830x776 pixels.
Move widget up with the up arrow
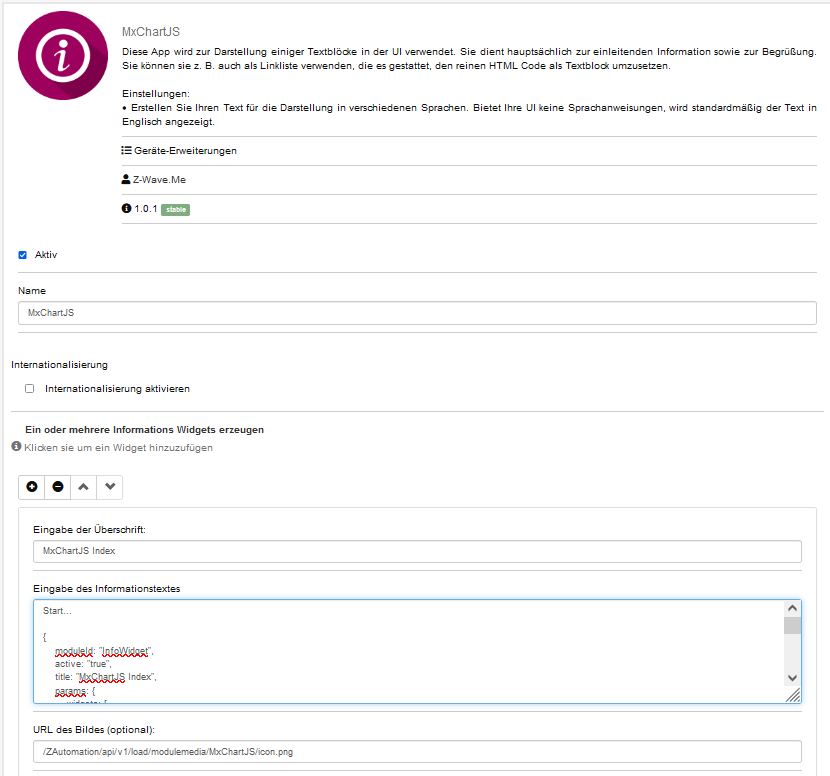point(84,487)
